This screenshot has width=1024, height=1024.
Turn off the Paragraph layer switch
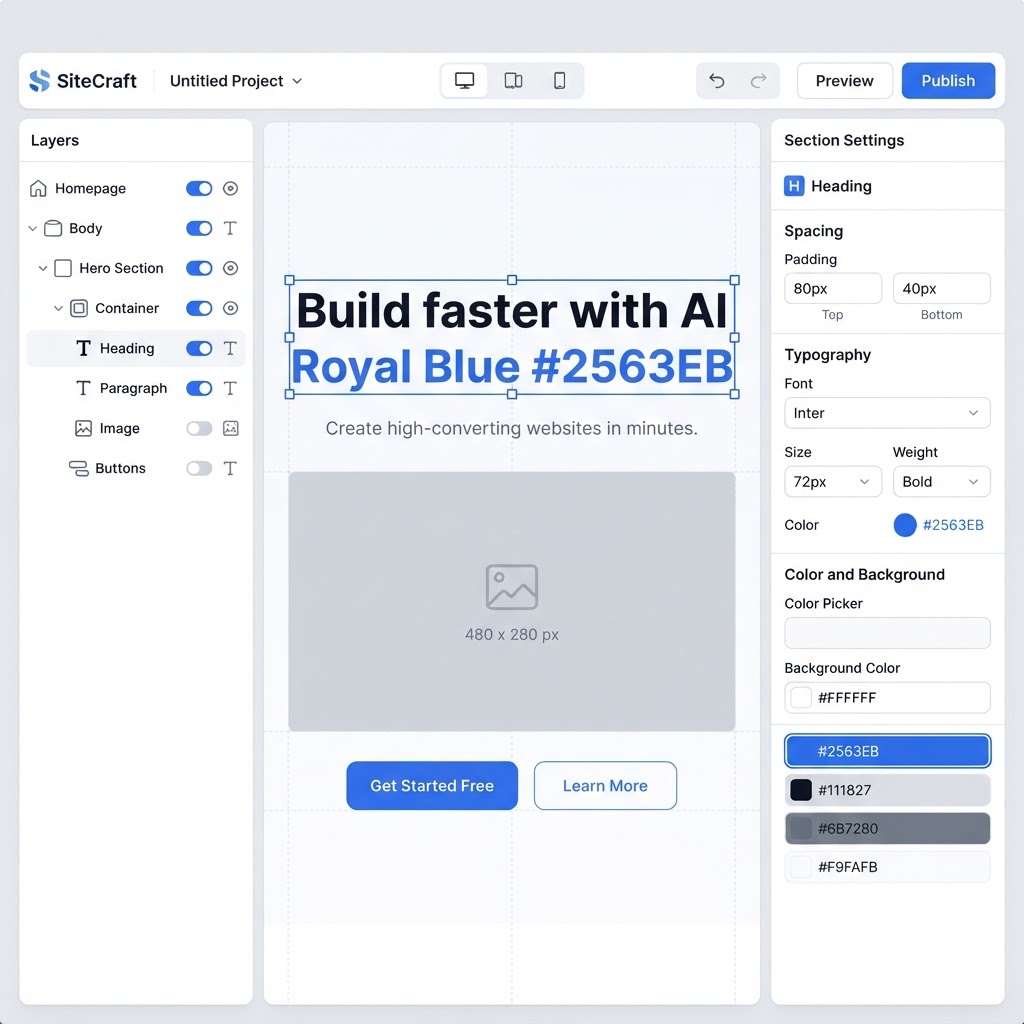click(x=199, y=388)
